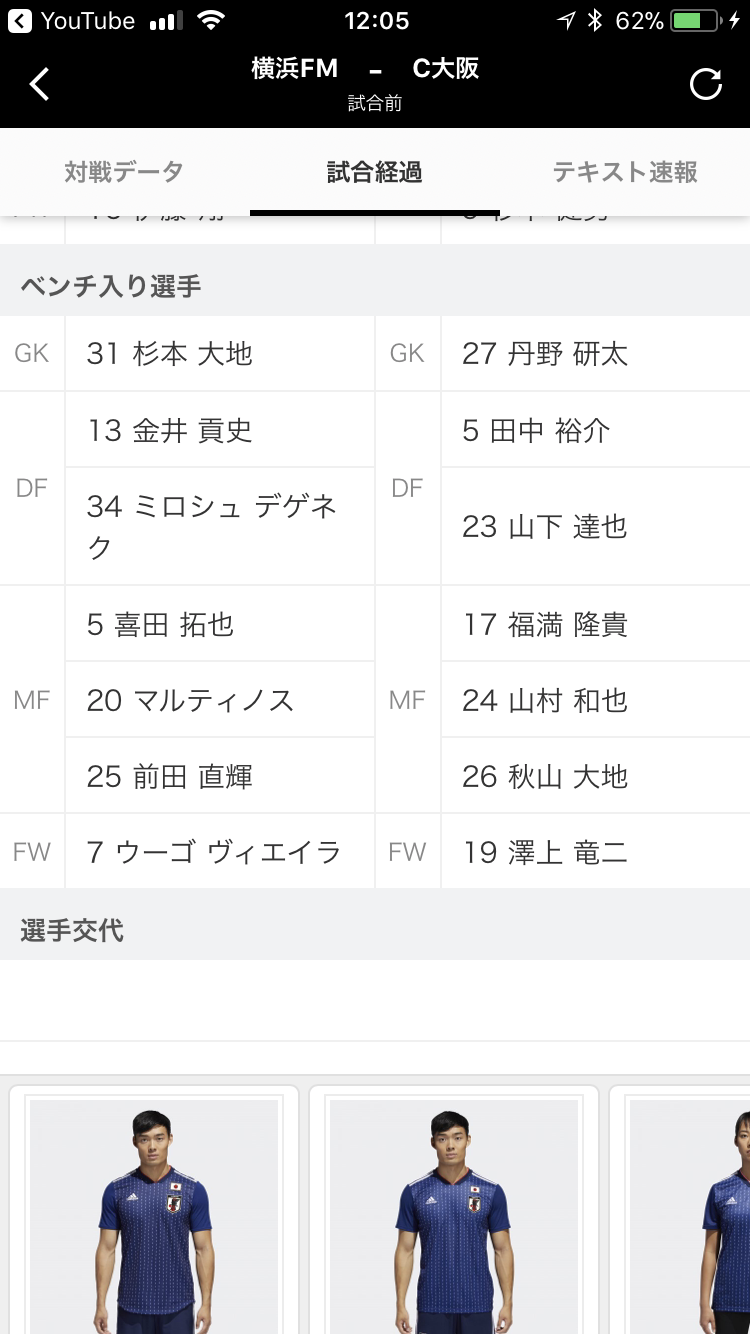
Task: Switch to the 対戦データ tab
Action: tap(124, 172)
